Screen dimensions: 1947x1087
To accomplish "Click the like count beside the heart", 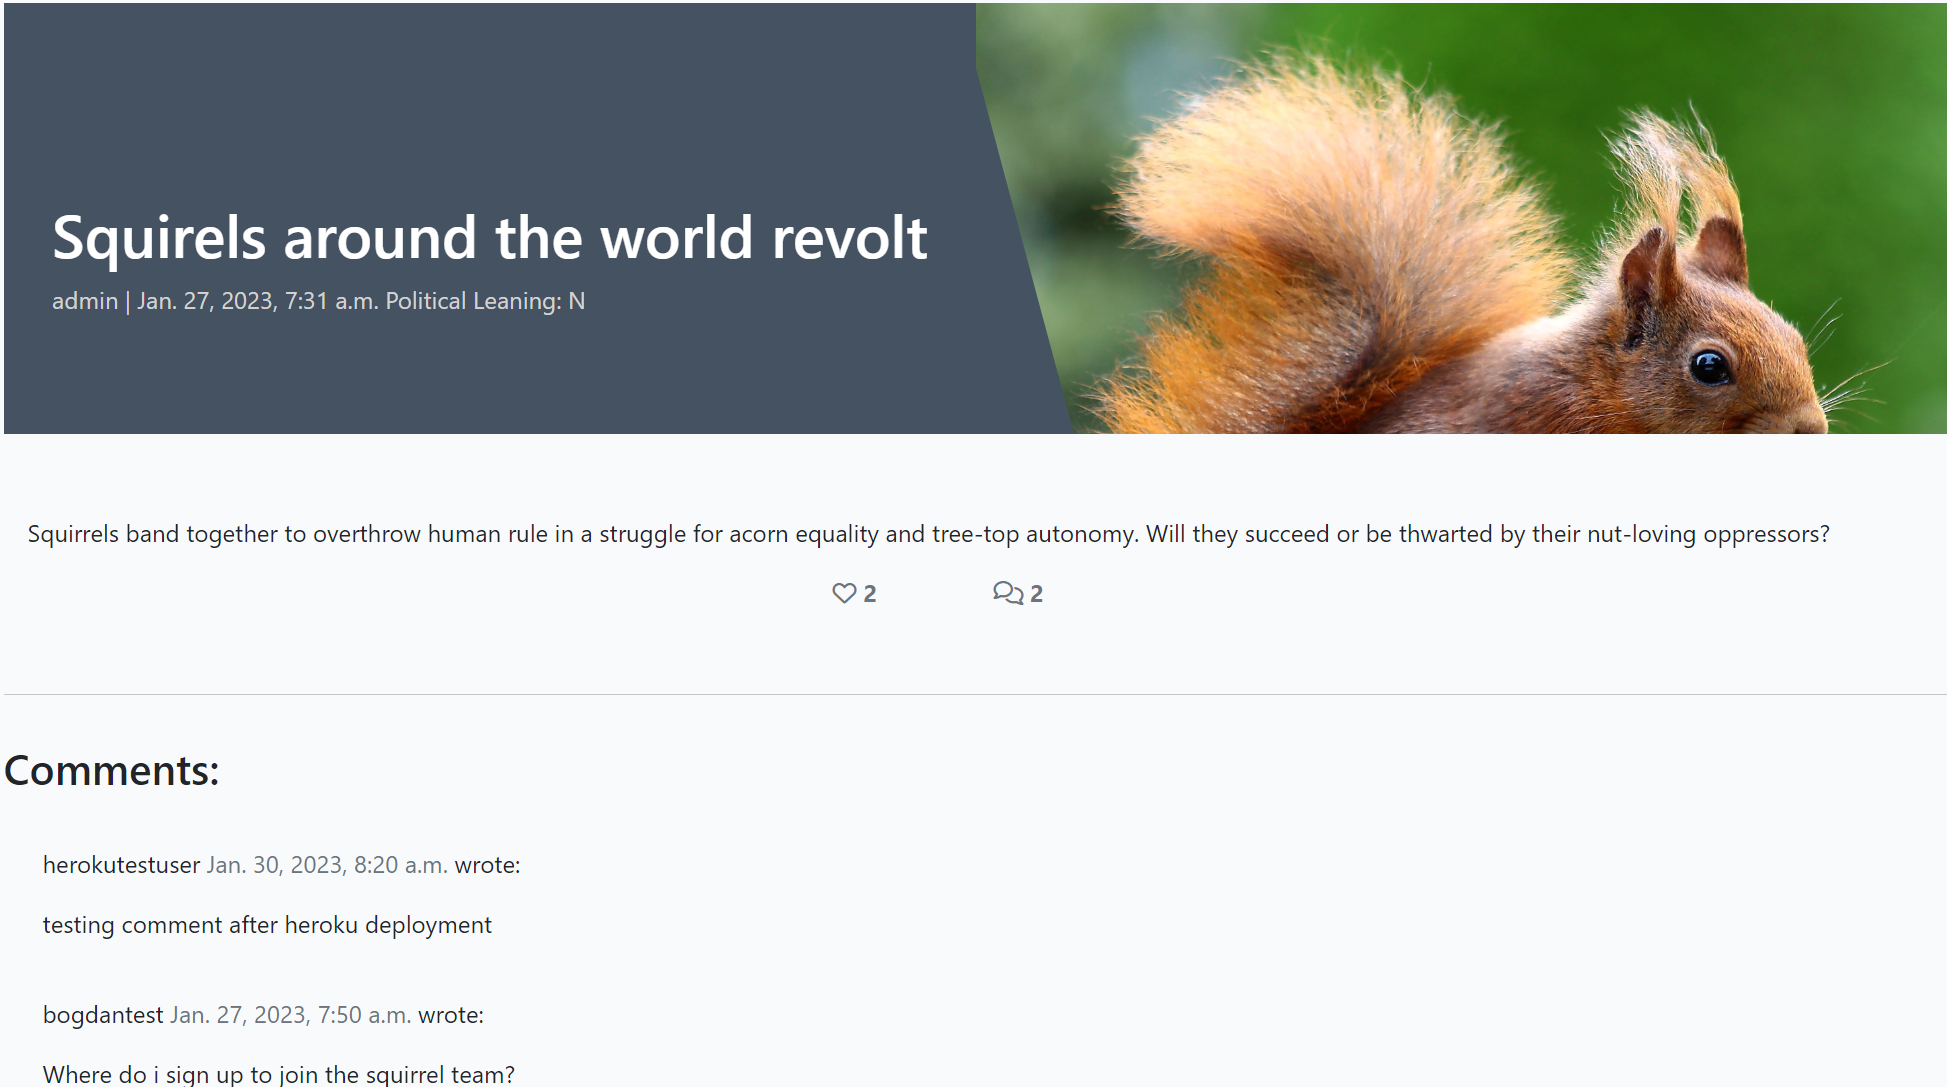I will tap(870, 594).
